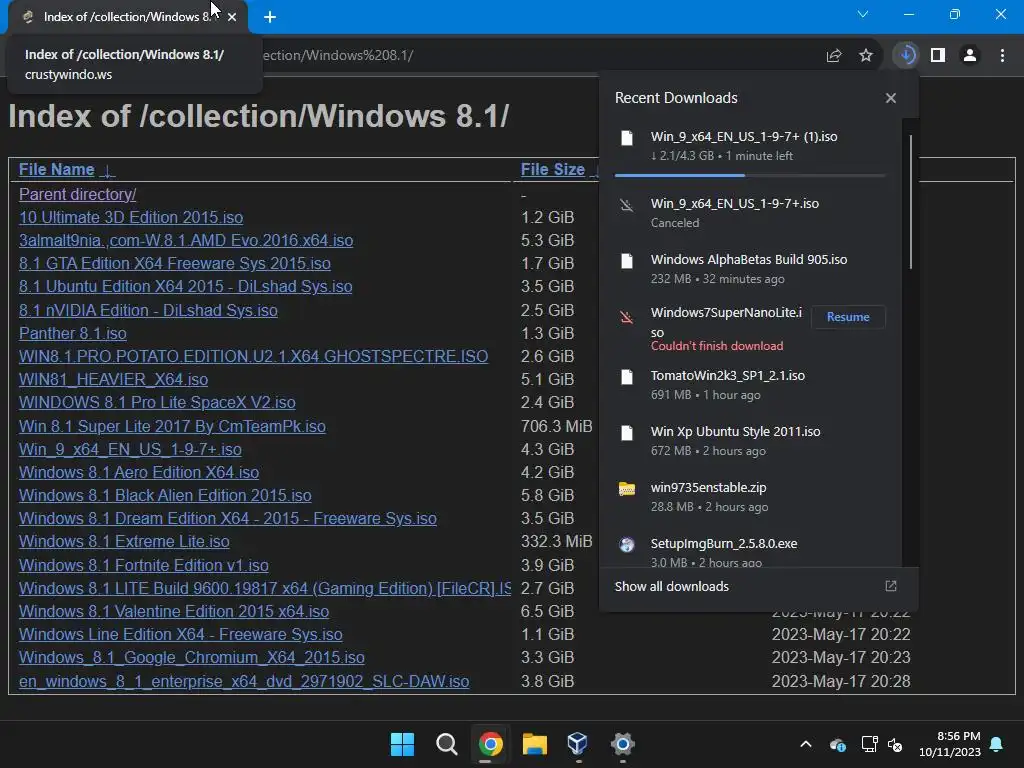Open muted volume icon in system tray
Viewport: 1024px width, 768px height.
point(895,744)
